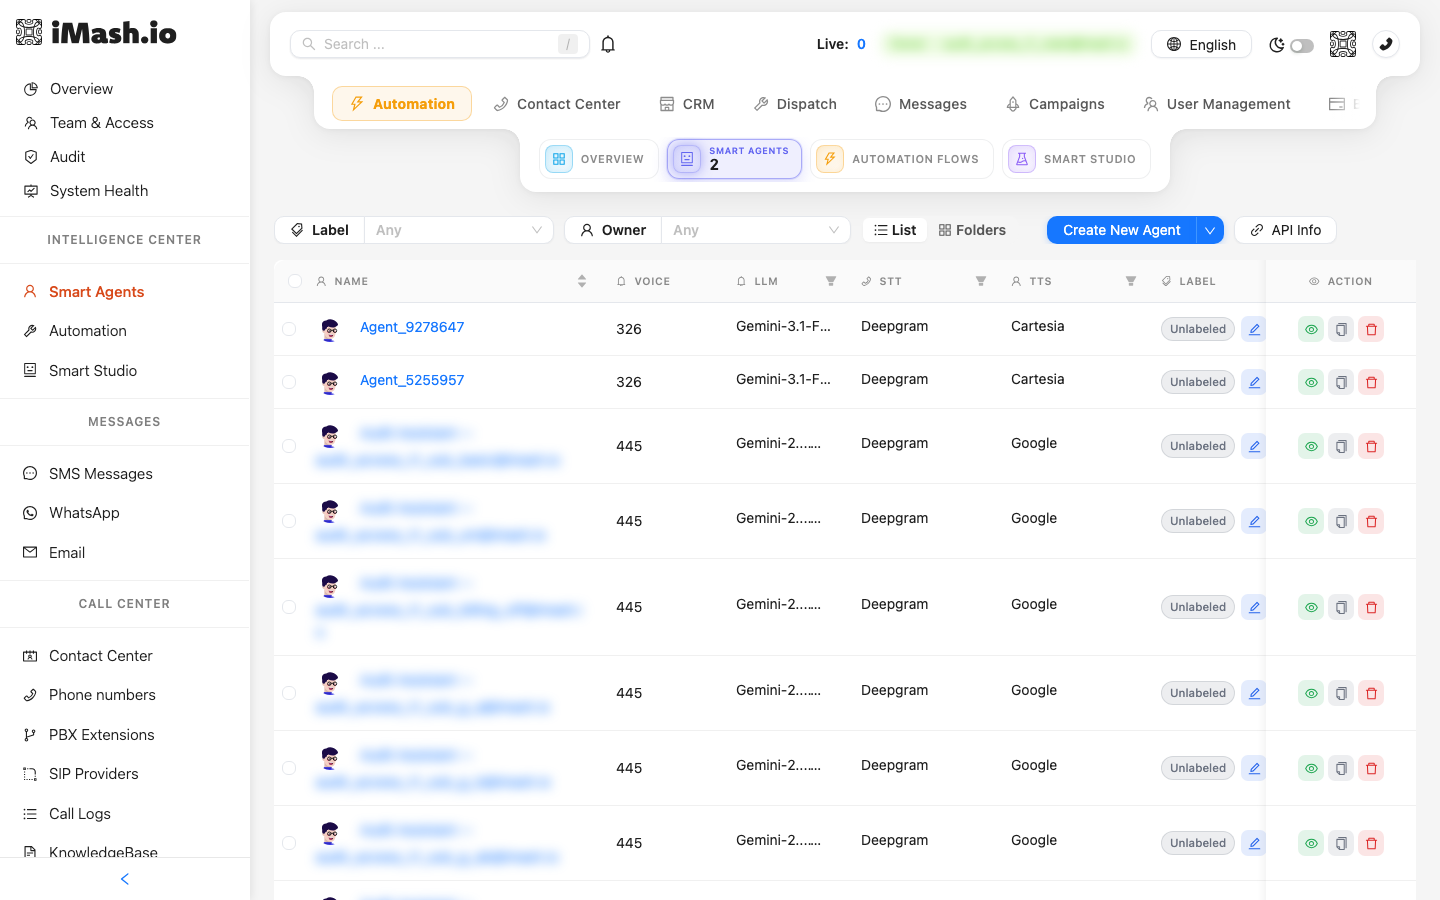Open the Agent_9278647 link
The height and width of the screenshot is (900, 1440).
(x=412, y=327)
